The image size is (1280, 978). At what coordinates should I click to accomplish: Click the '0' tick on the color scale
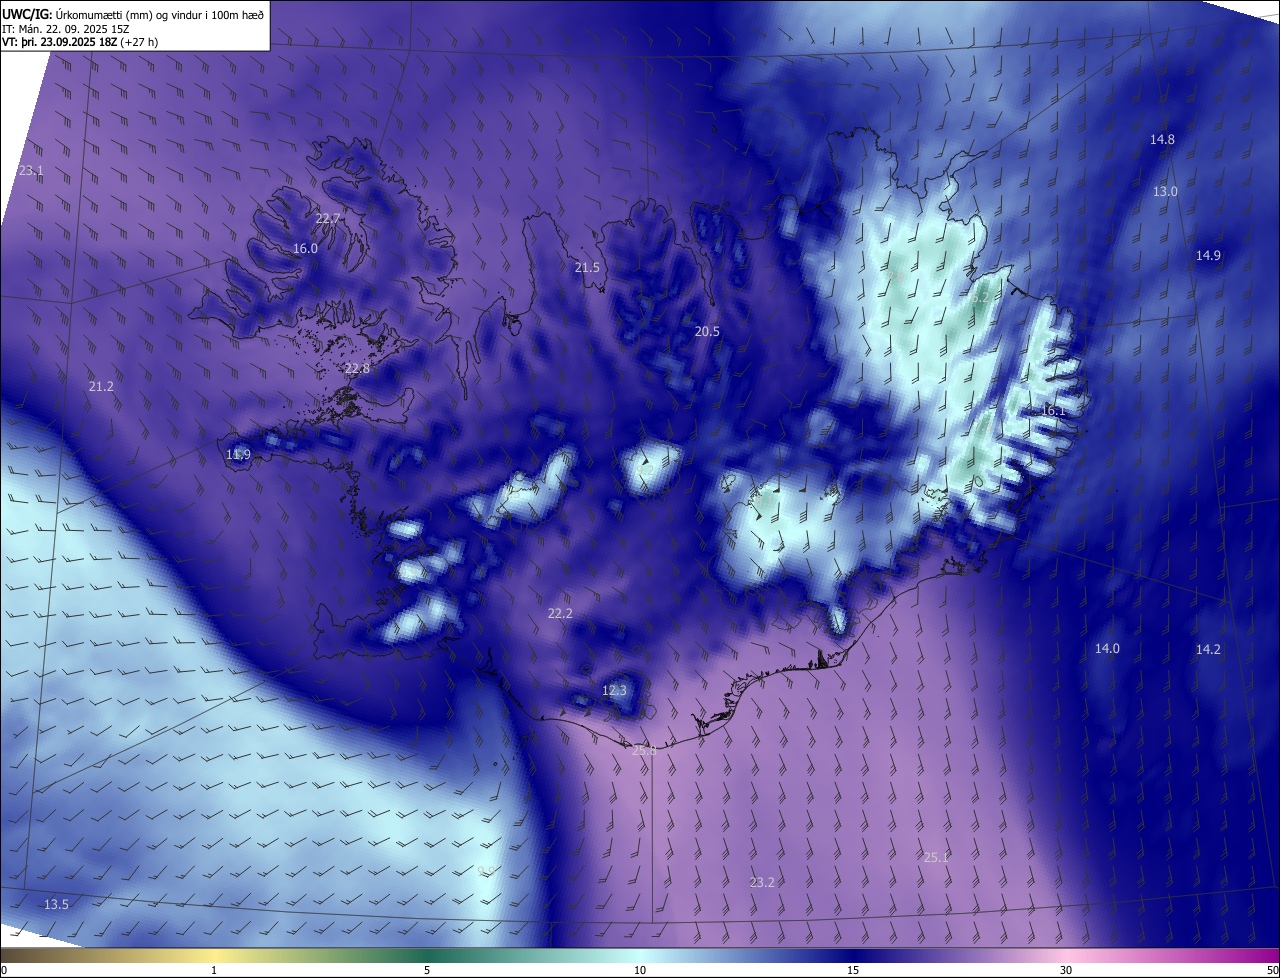tap(4, 970)
